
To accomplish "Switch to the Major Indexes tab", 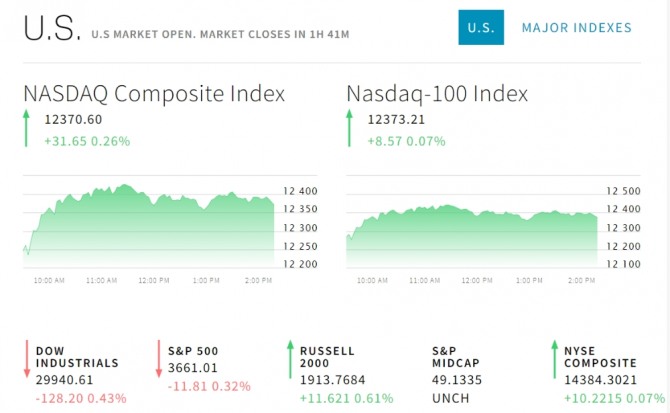I will click(x=576, y=28).
